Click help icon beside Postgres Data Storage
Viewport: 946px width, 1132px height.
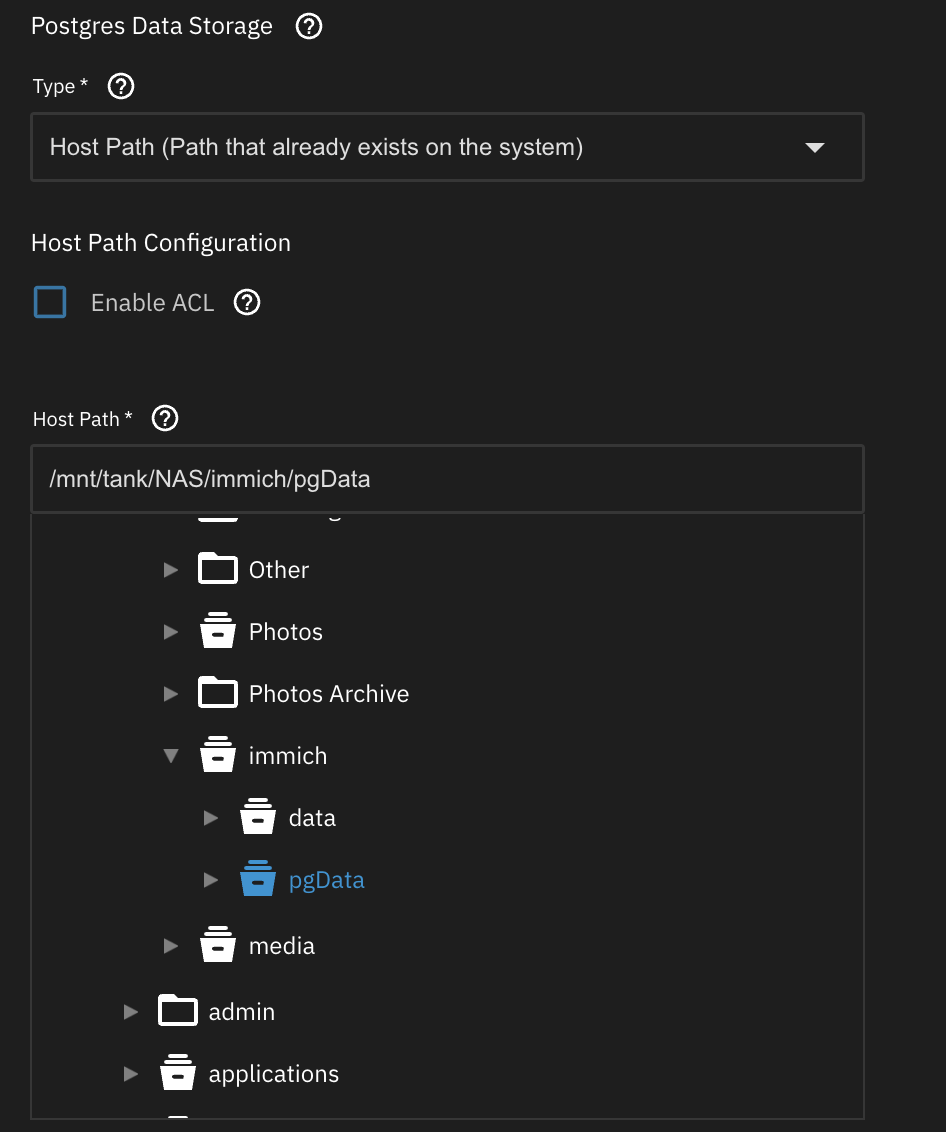[x=309, y=27]
